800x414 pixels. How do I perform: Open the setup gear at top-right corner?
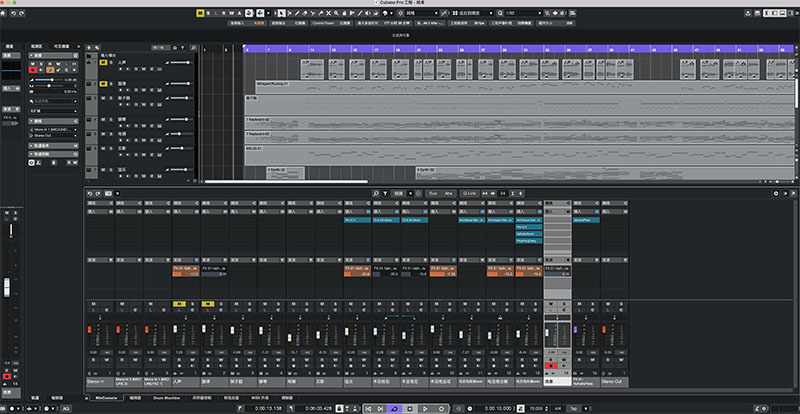(796, 13)
